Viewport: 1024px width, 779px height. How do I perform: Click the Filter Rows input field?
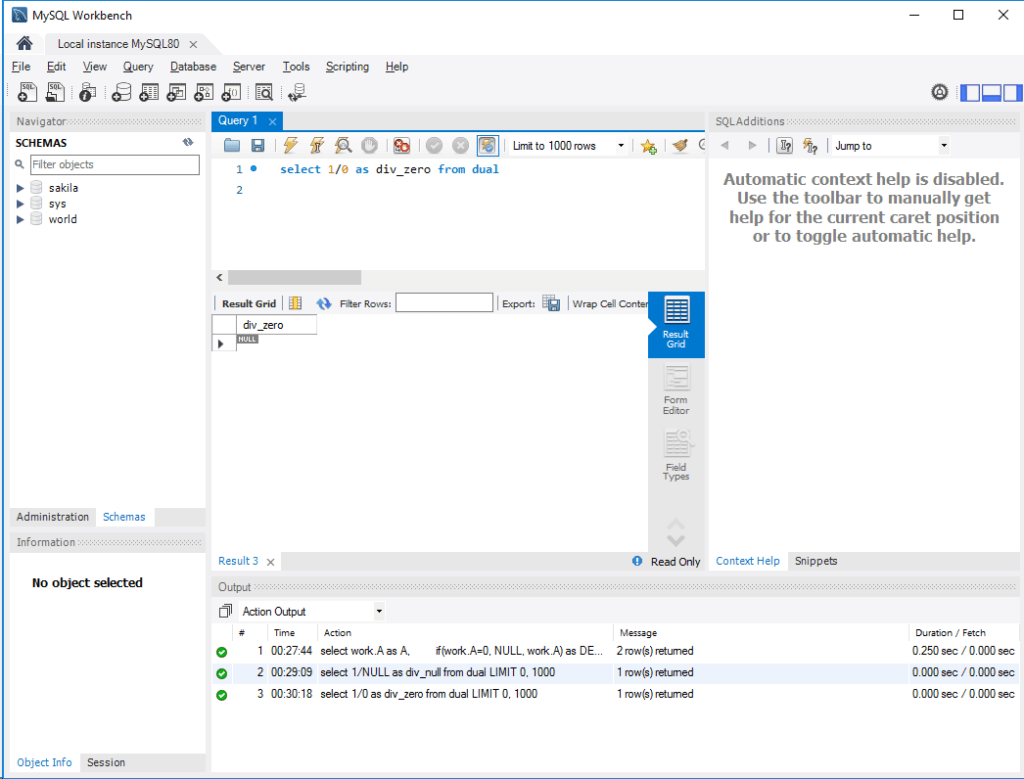444,303
